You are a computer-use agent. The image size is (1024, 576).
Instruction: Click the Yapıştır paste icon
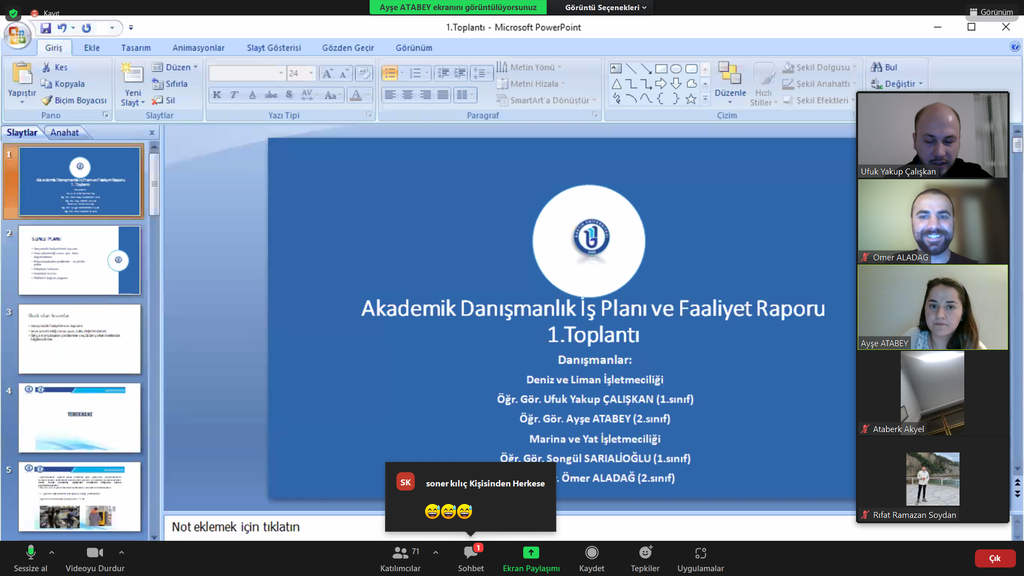tap(22, 74)
